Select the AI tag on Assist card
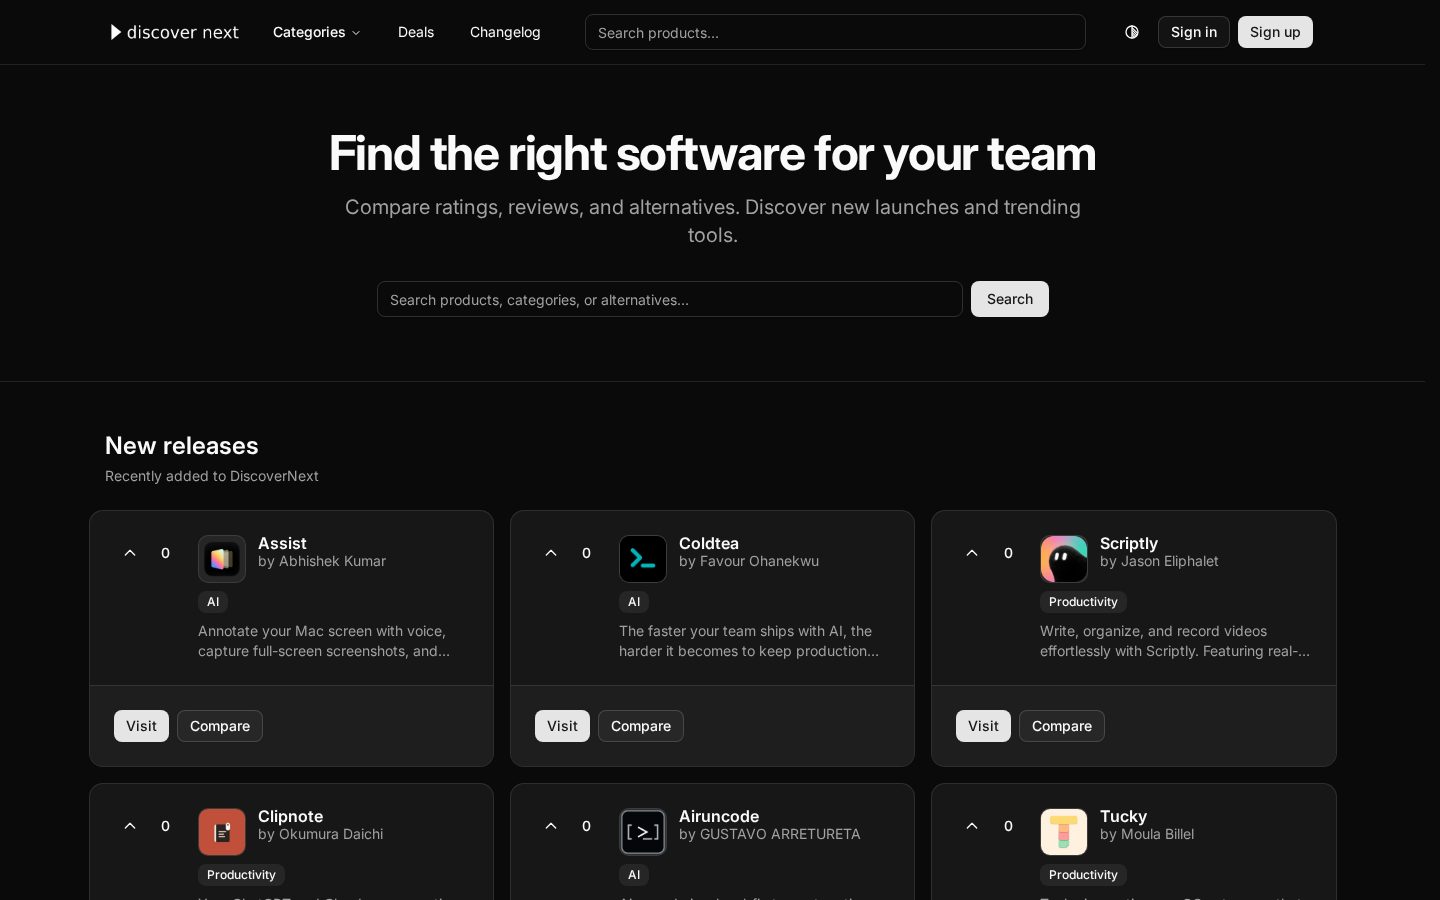 (x=213, y=602)
